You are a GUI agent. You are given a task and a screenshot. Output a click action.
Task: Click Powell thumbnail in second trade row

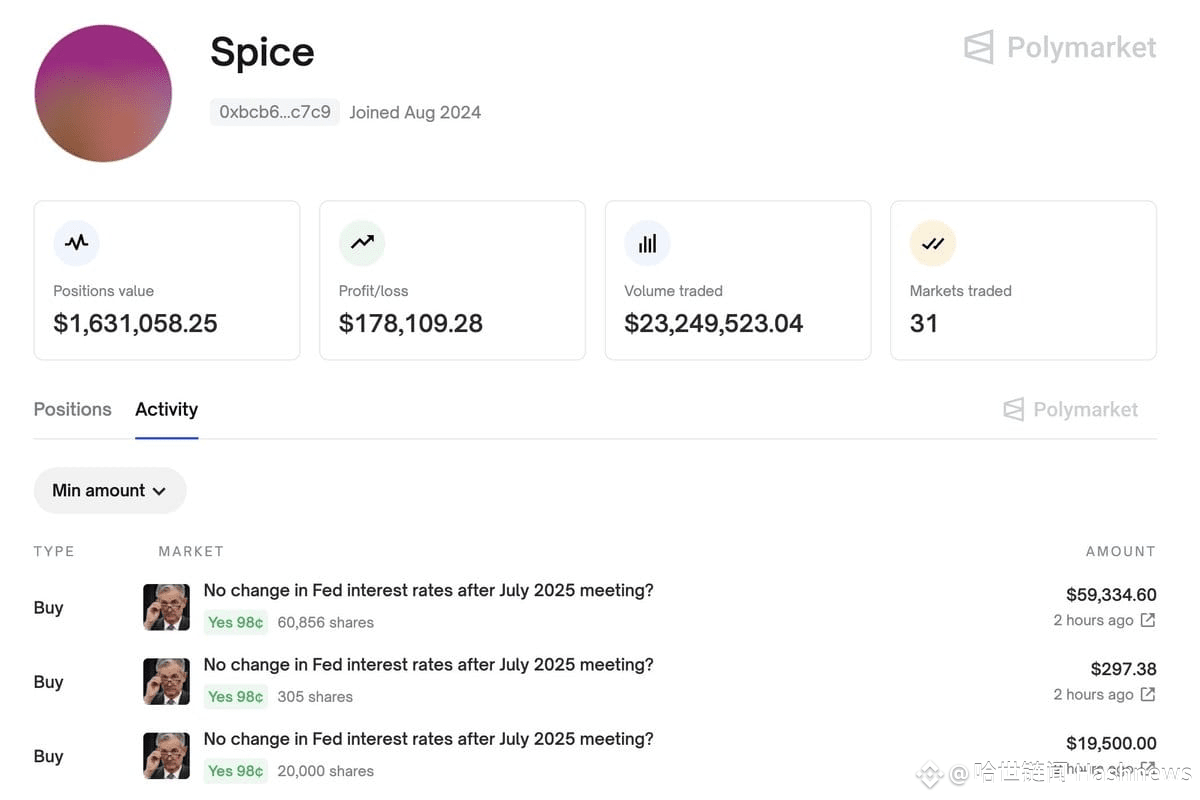[x=166, y=681]
